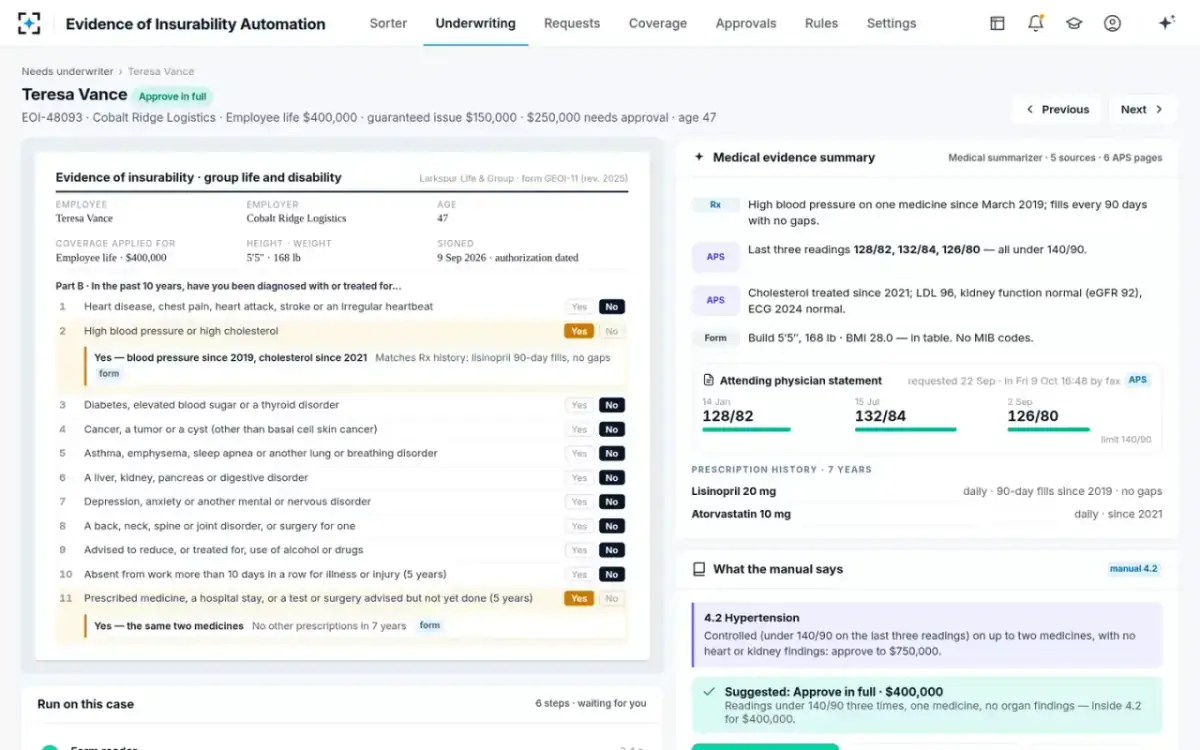
Task: Click the Medical evidence summary sparkle icon
Action: (x=699, y=157)
